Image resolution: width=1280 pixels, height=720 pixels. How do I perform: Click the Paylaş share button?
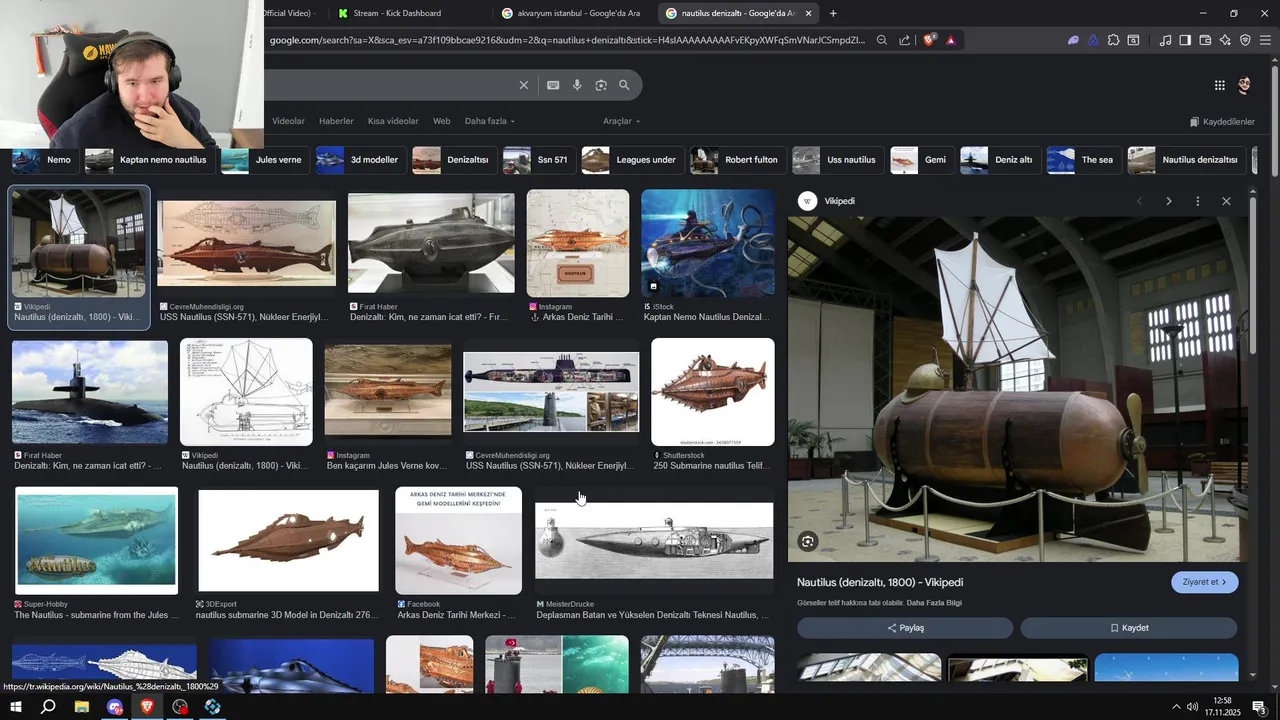905,628
